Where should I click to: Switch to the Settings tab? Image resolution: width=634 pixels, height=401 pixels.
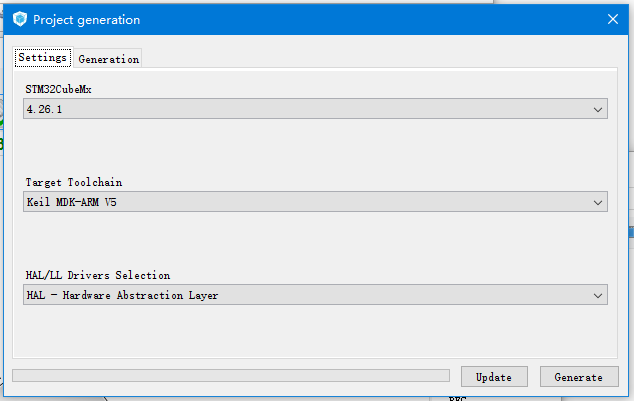[x=42, y=57]
